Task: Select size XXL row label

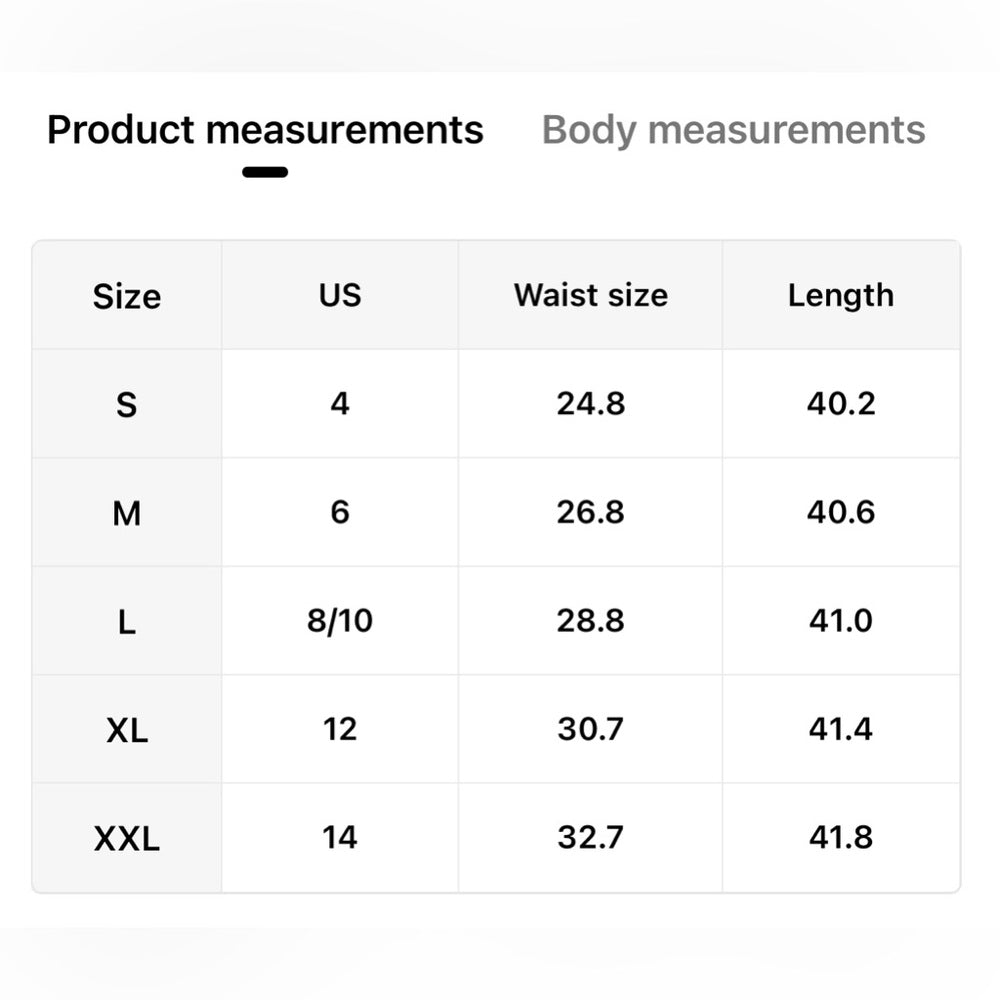Action: click(127, 837)
